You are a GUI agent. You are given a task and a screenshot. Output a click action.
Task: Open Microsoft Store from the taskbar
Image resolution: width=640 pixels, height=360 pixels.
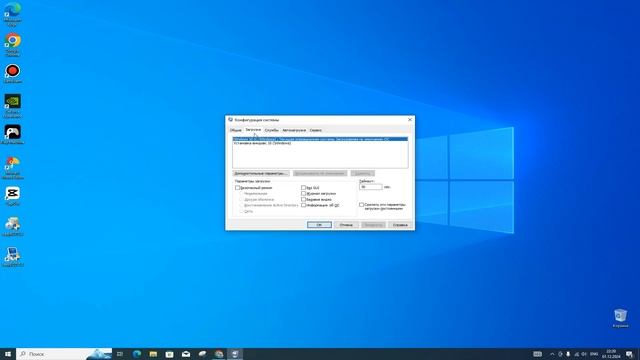[x=169, y=354]
